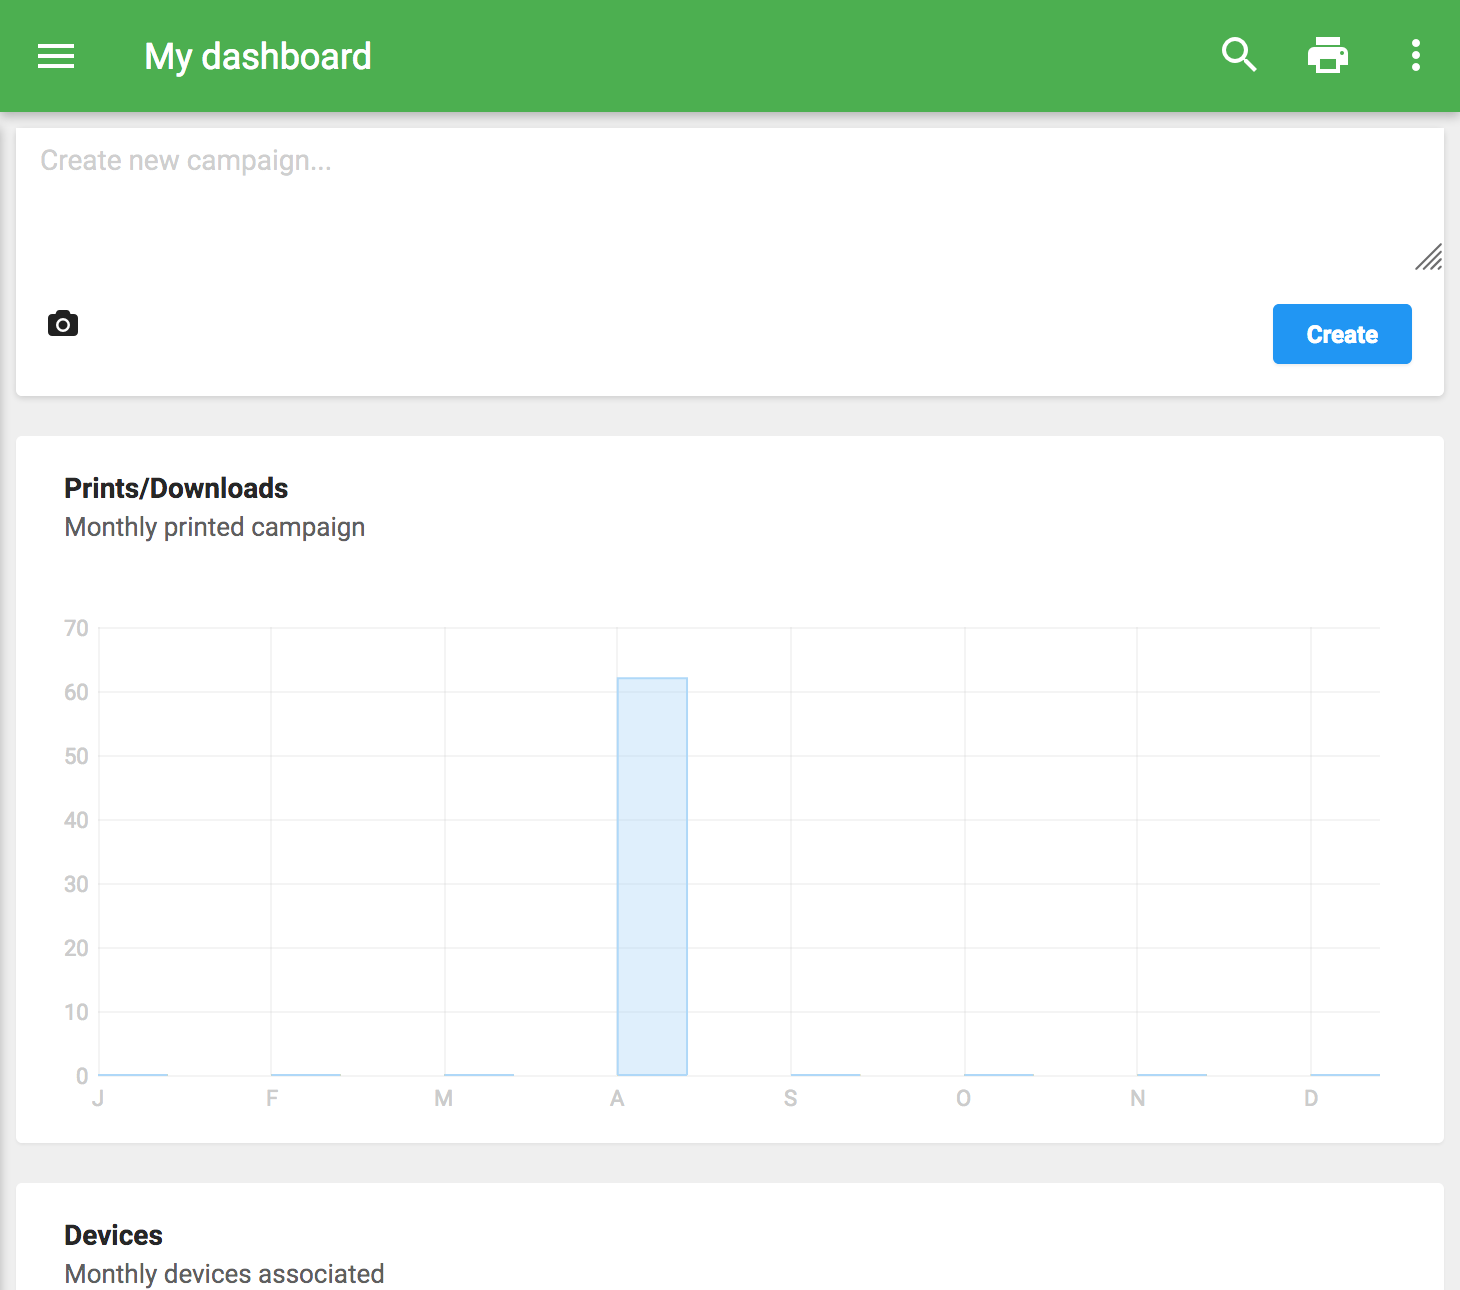1460x1290 pixels.
Task: Click the camera icon to attach photo
Action: click(x=63, y=324)
